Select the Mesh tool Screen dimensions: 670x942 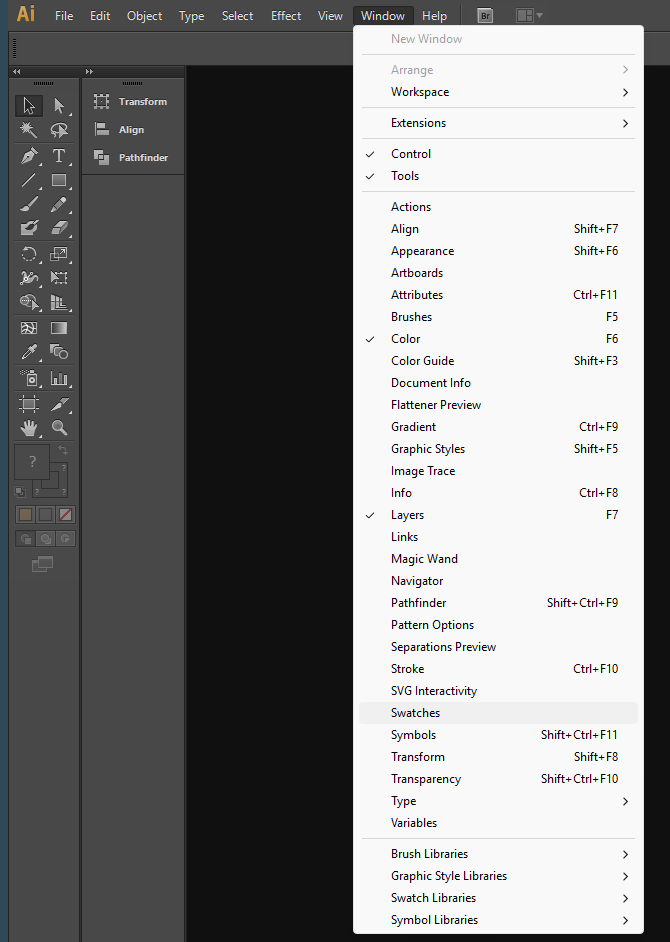(x=29, y=328)
